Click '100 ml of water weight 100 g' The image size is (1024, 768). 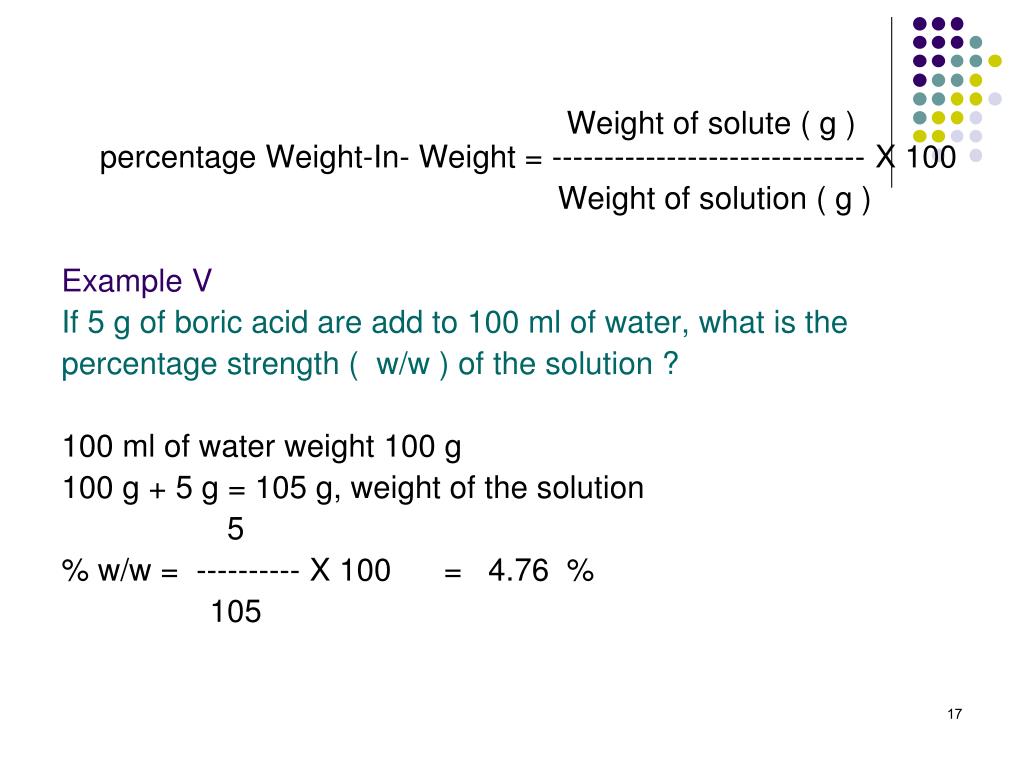pos(262,447)
